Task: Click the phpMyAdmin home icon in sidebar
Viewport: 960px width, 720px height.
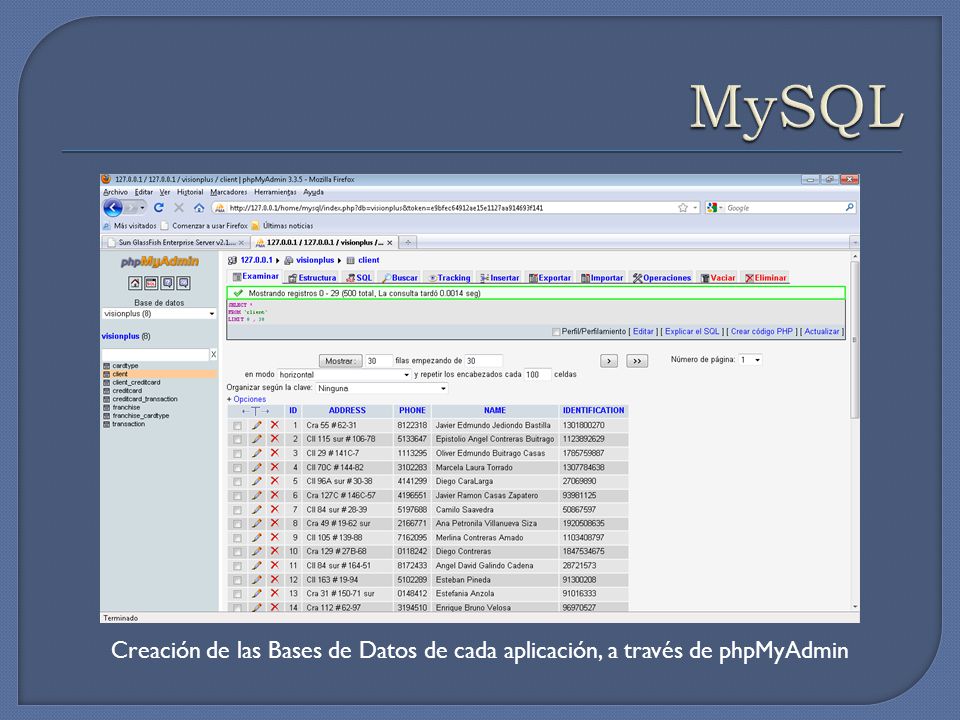Action: [135, 283]
